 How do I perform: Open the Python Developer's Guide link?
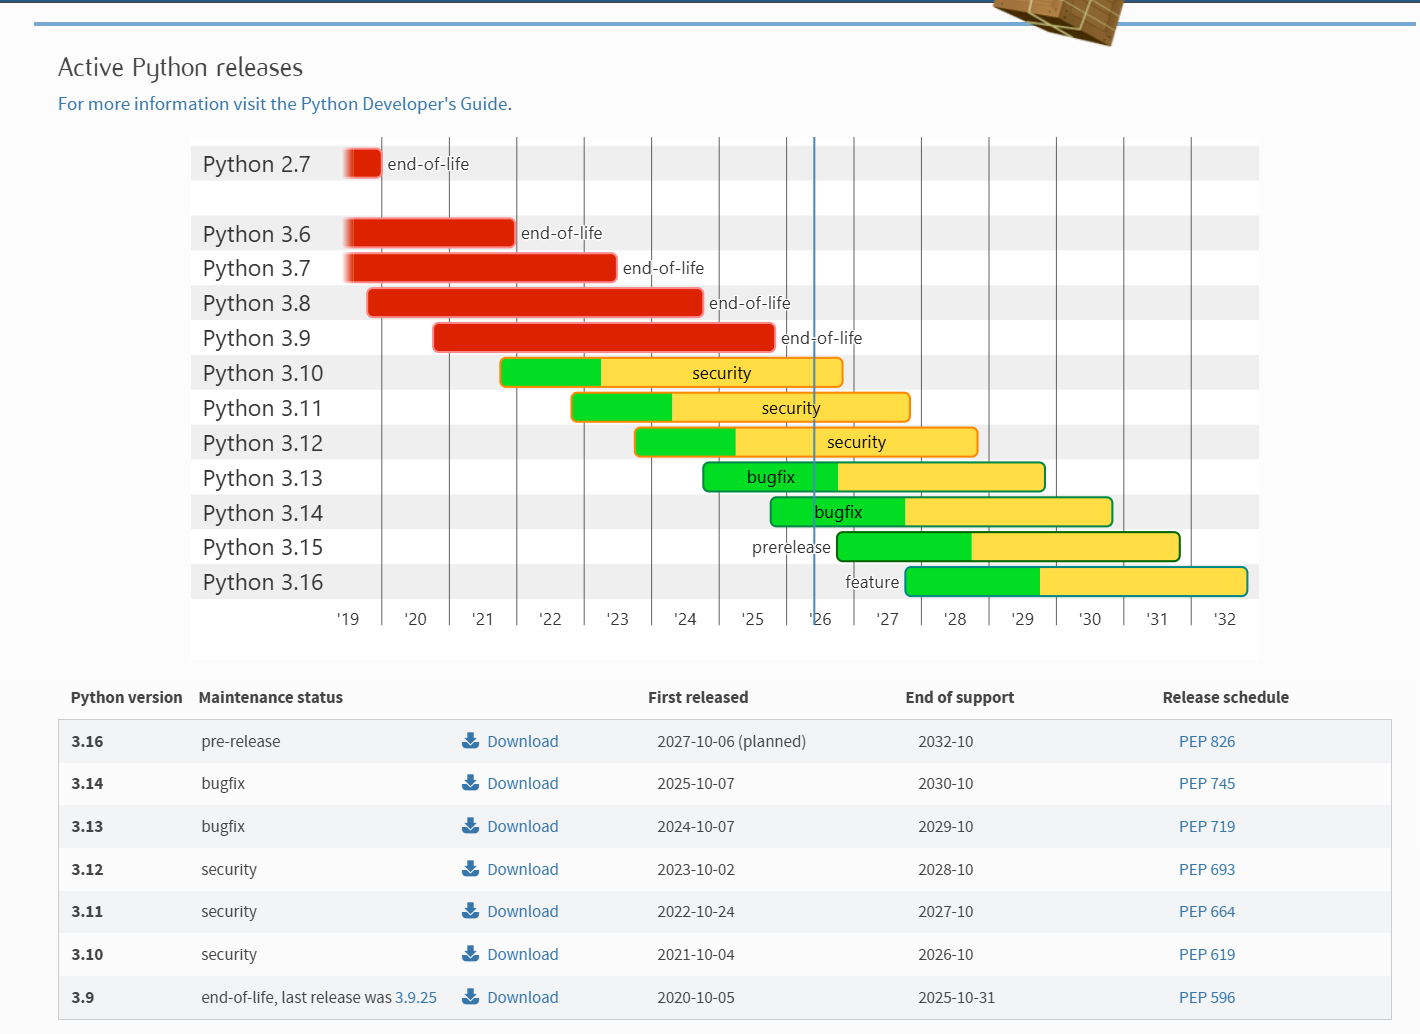[x=285, y=104]
